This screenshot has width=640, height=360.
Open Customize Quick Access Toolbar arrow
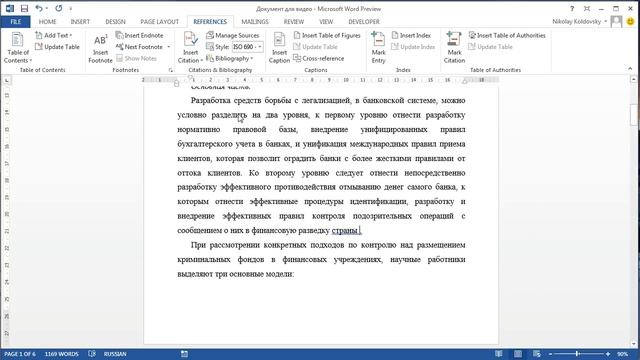tap(71, 9)
